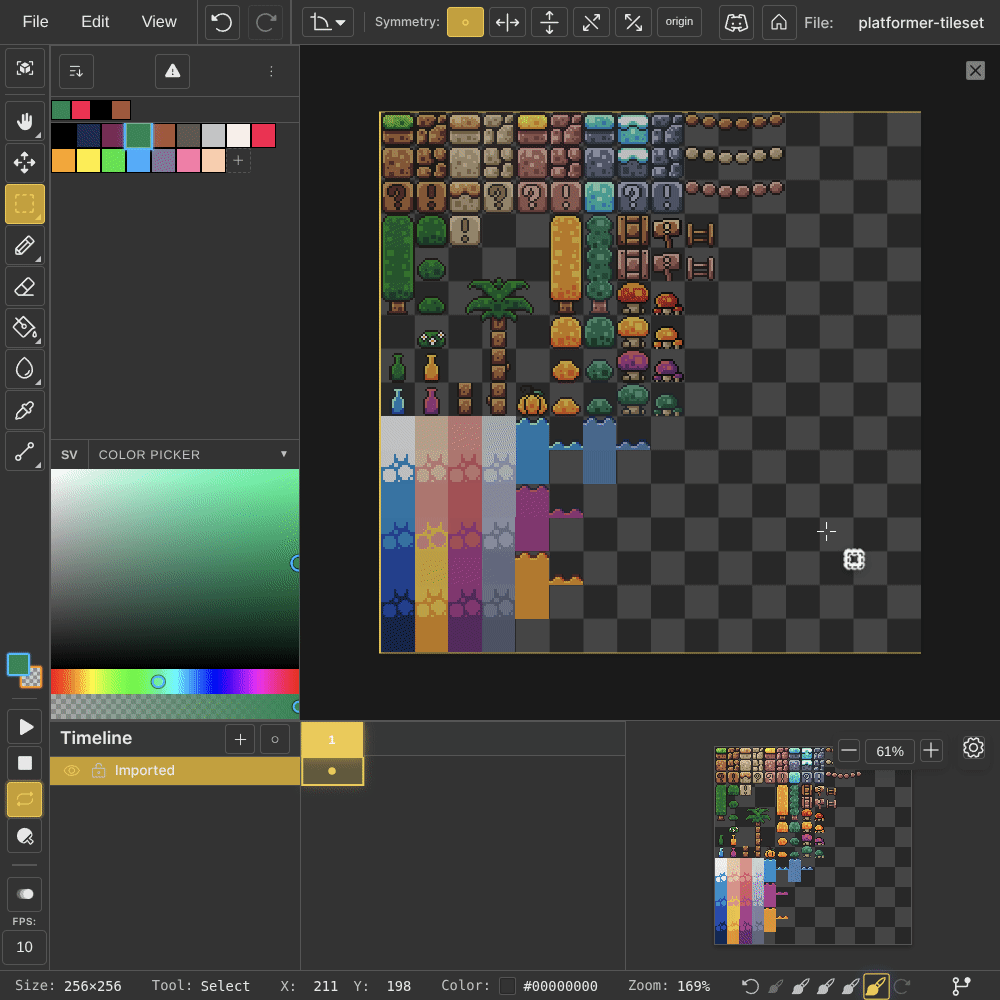Add a new palette color swatch

click(x=238, y=160)
